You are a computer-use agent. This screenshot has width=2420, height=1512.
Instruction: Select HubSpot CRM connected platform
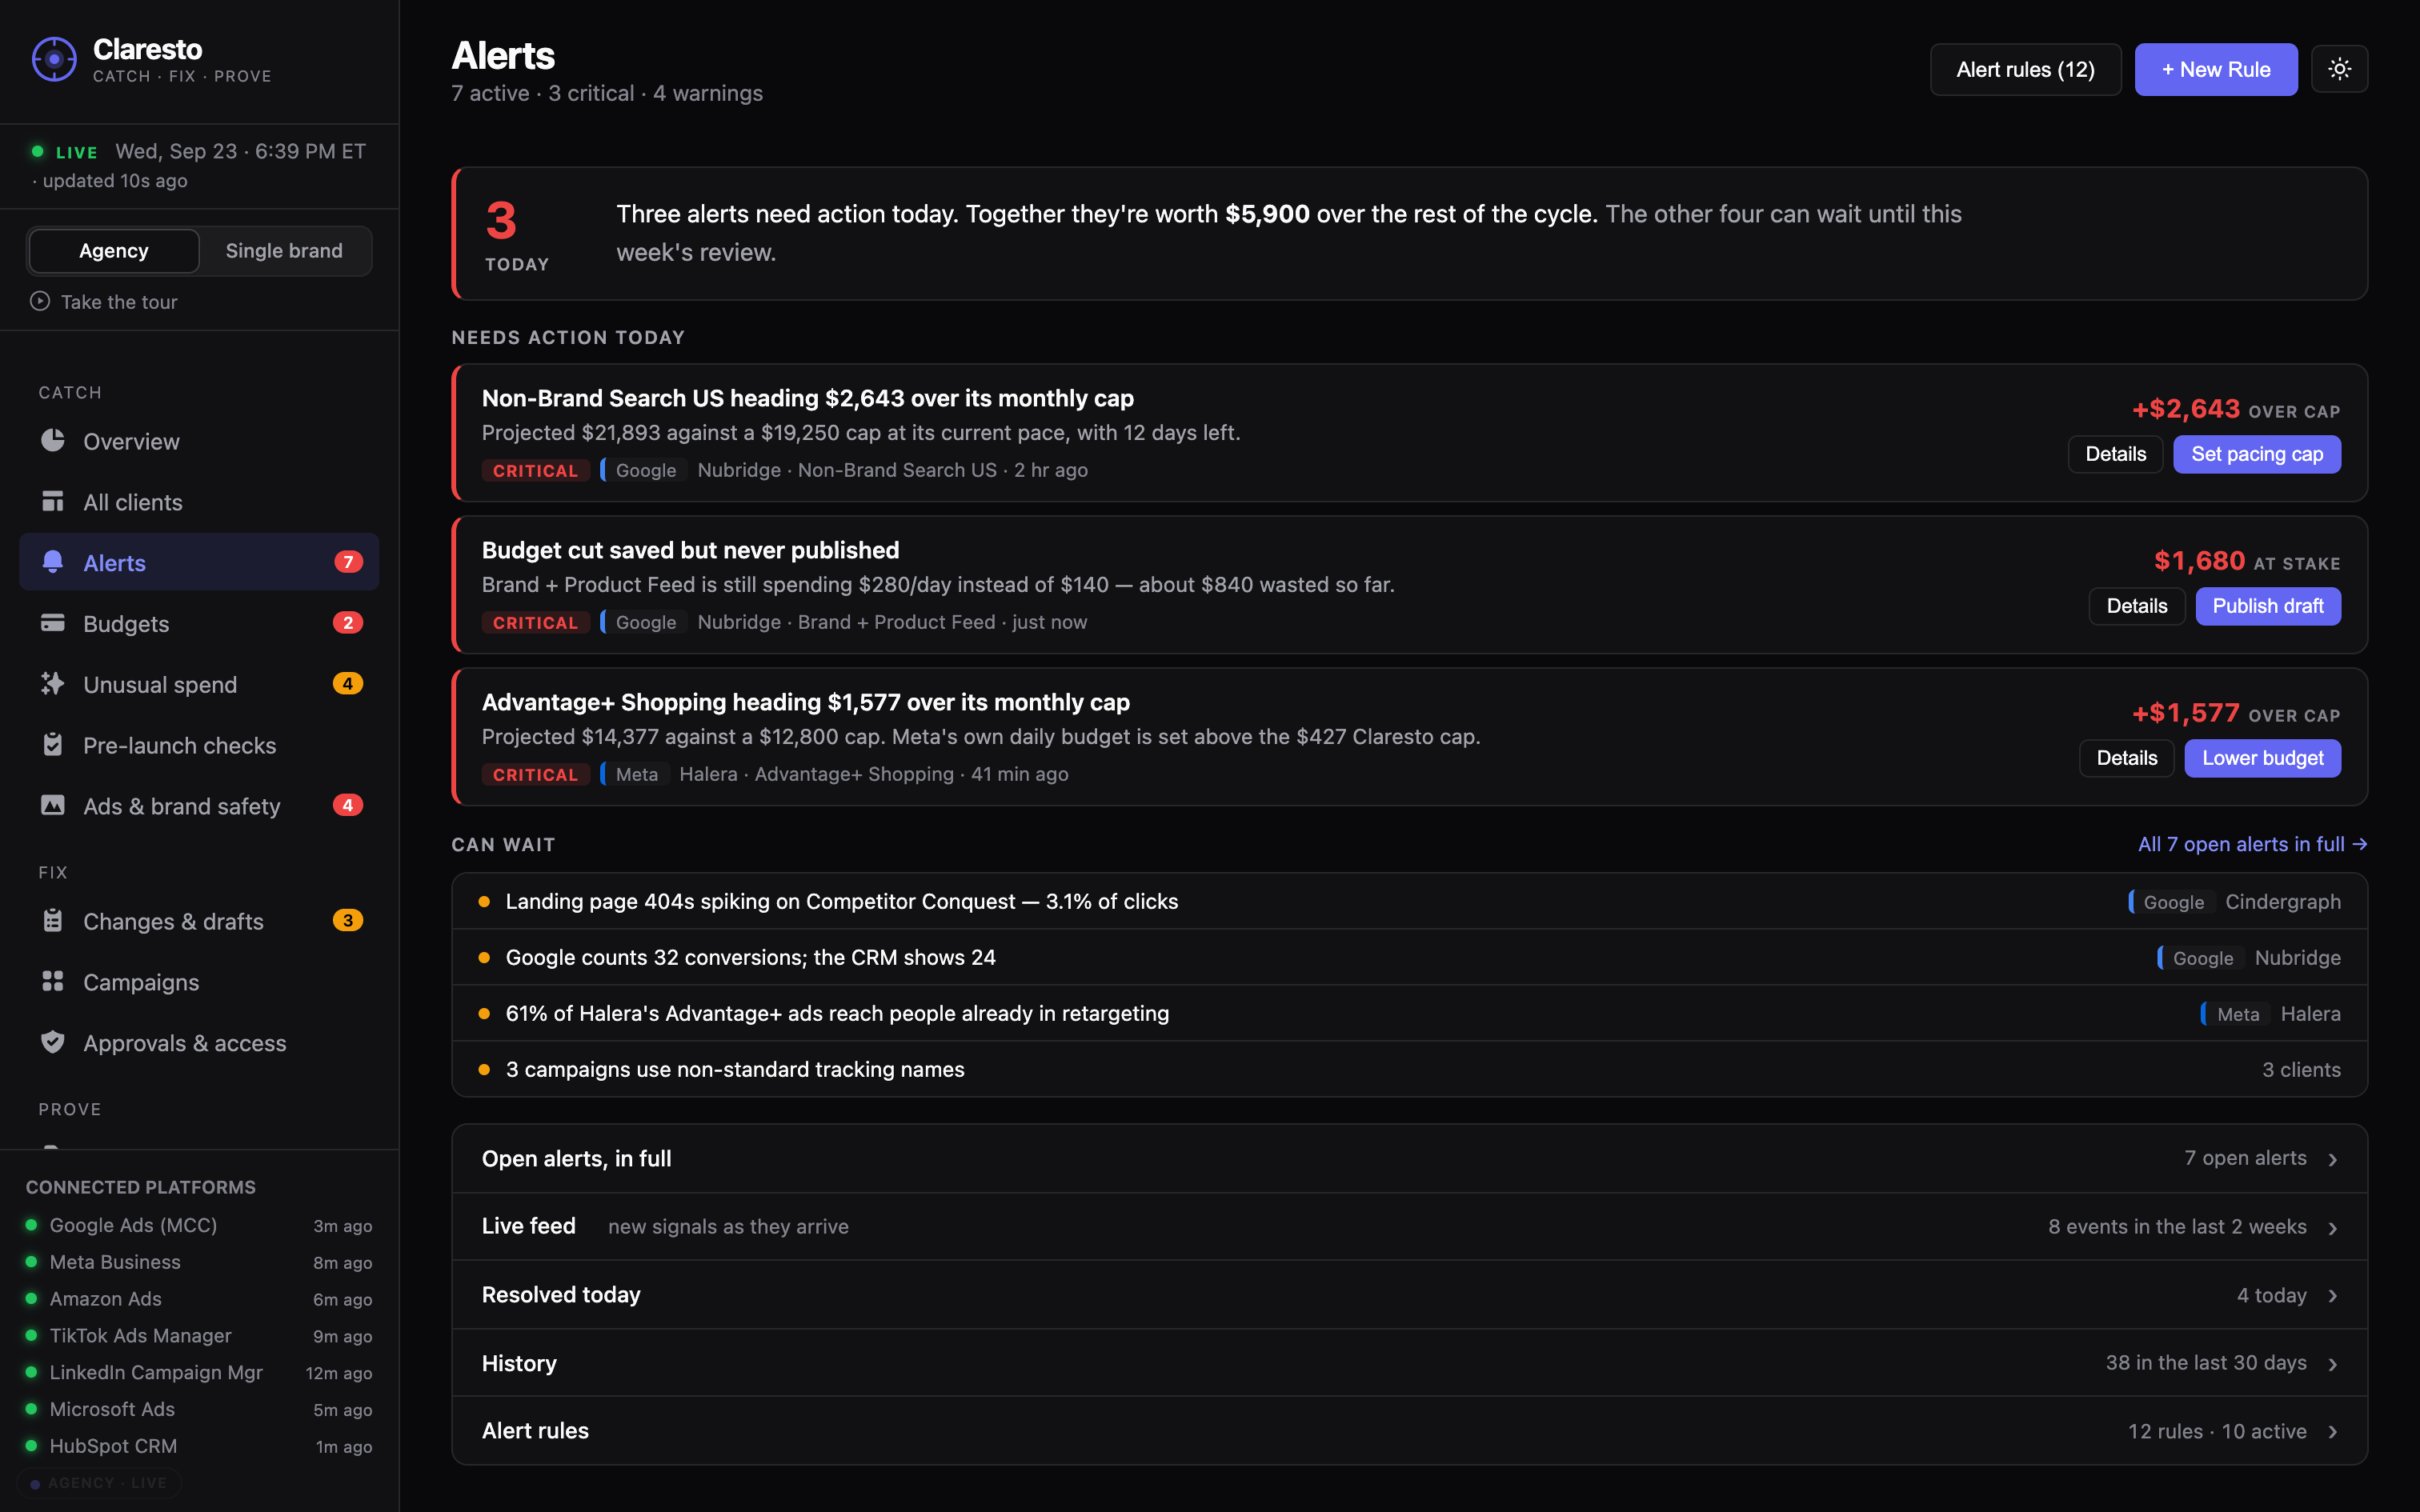pos(199,1446)
